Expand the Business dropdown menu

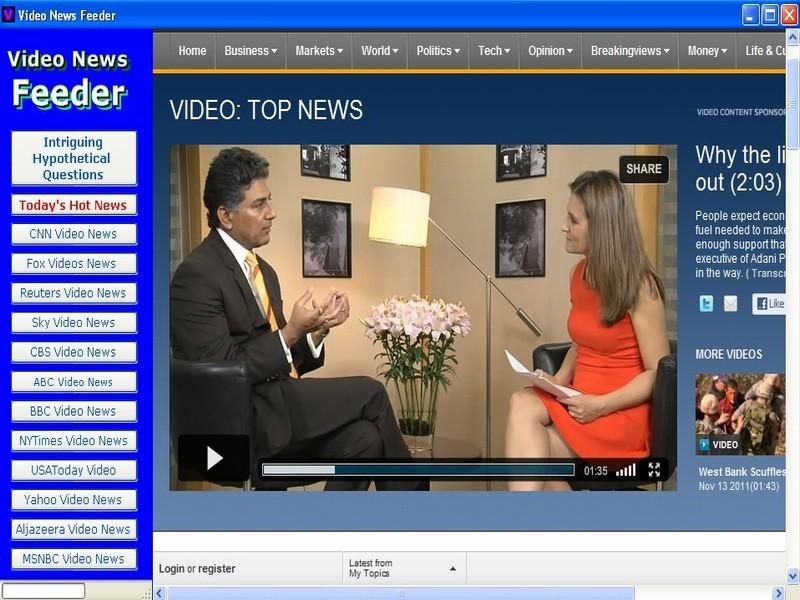[x=251, y=51]
